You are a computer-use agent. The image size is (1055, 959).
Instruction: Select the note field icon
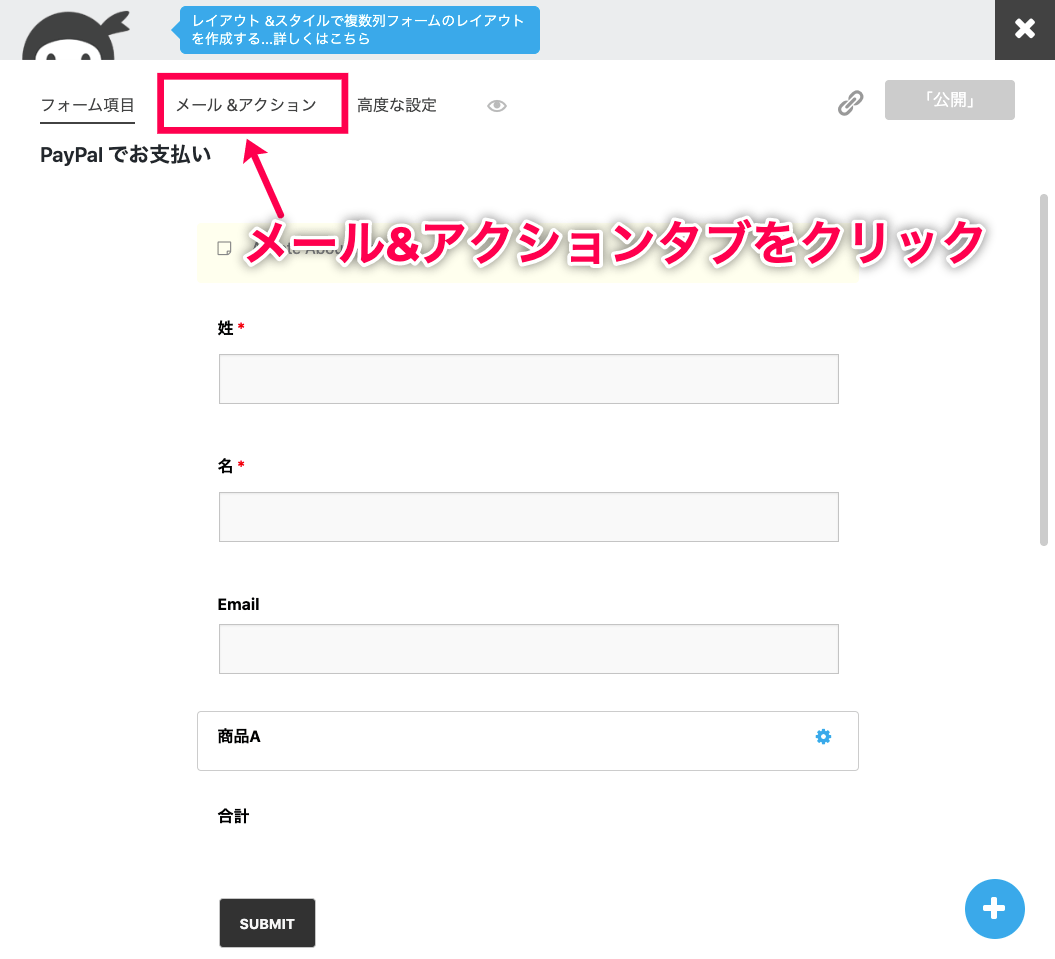coord(225,248)
